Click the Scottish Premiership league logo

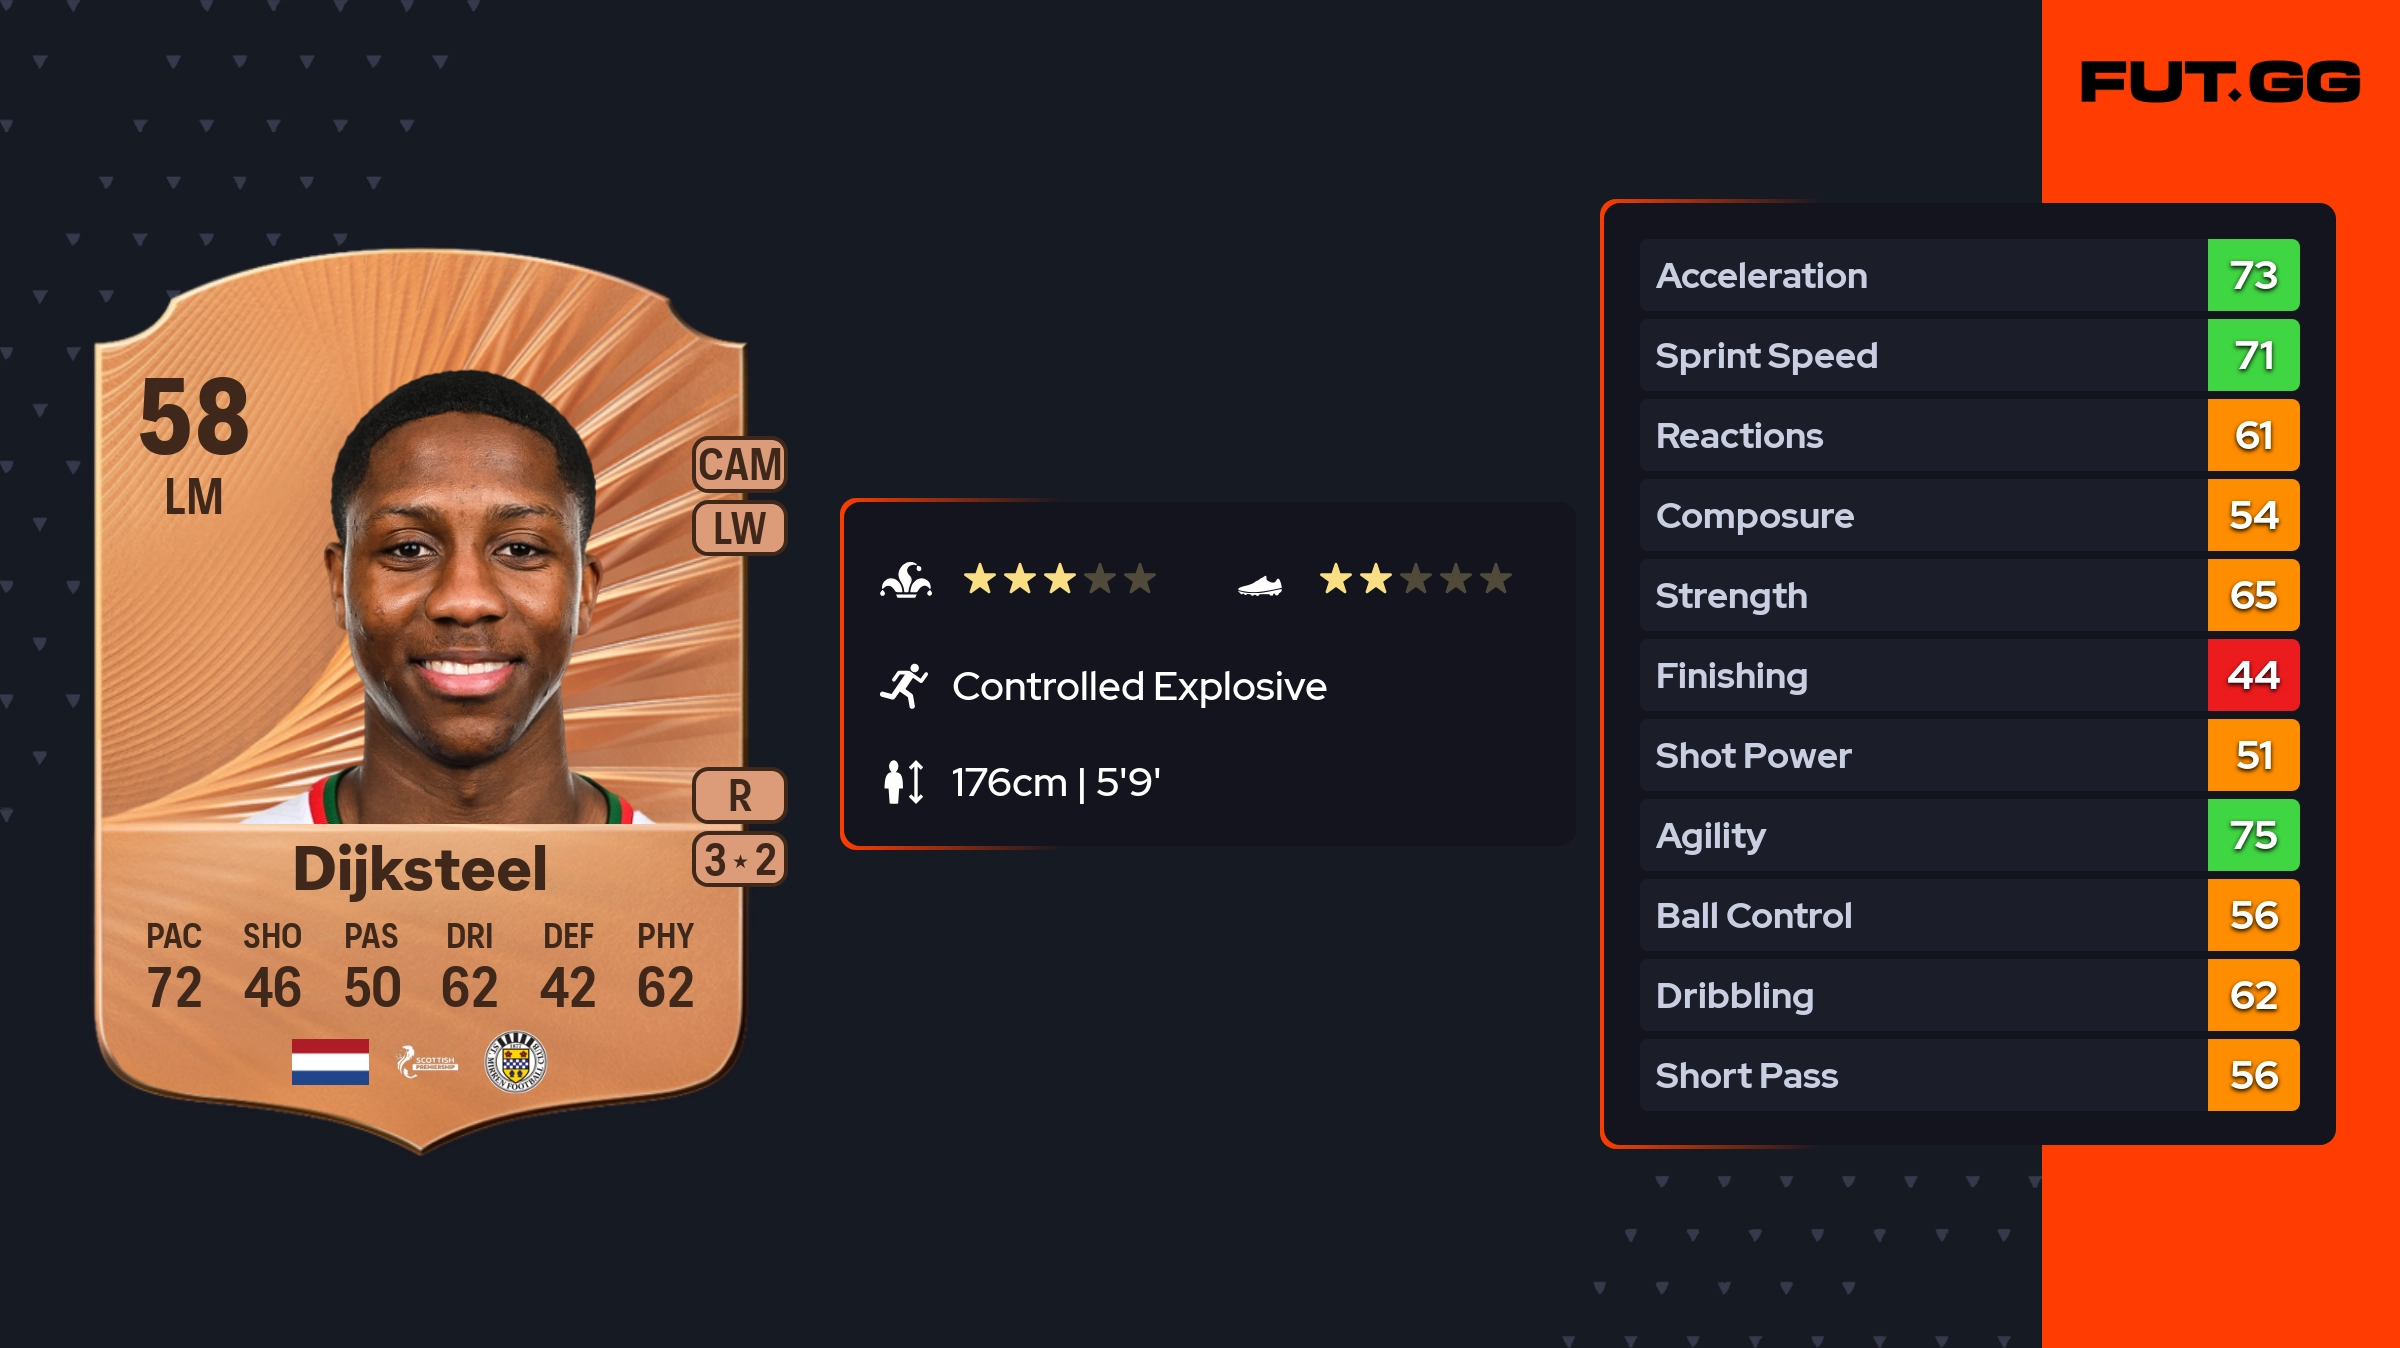(427, 1062)
